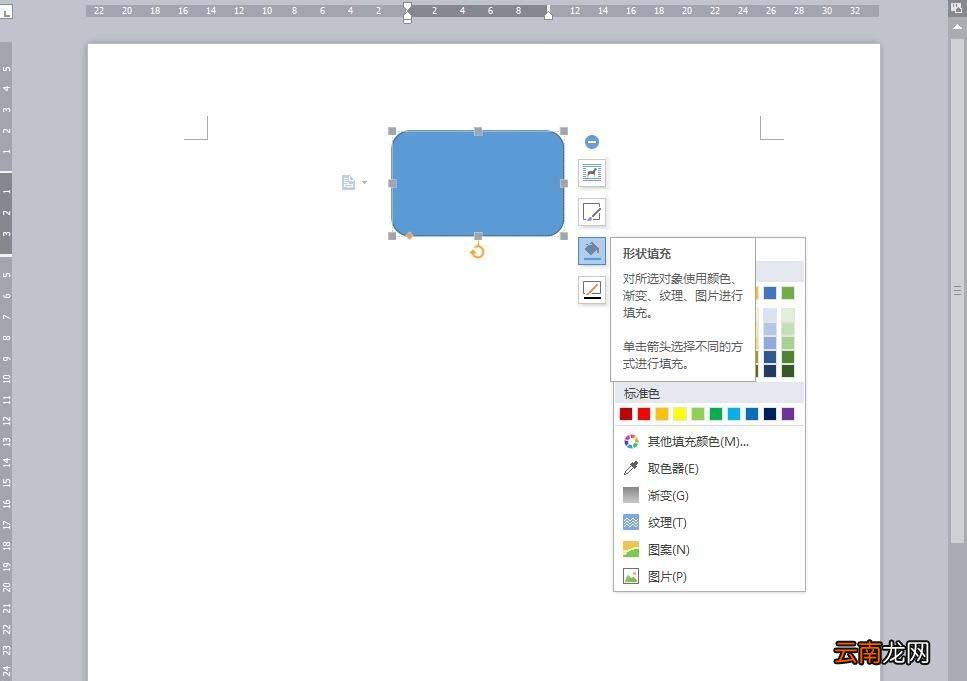Click the pattern icon beside 图案
Viewport: 967px width, 681px height.
coord(631,549)
